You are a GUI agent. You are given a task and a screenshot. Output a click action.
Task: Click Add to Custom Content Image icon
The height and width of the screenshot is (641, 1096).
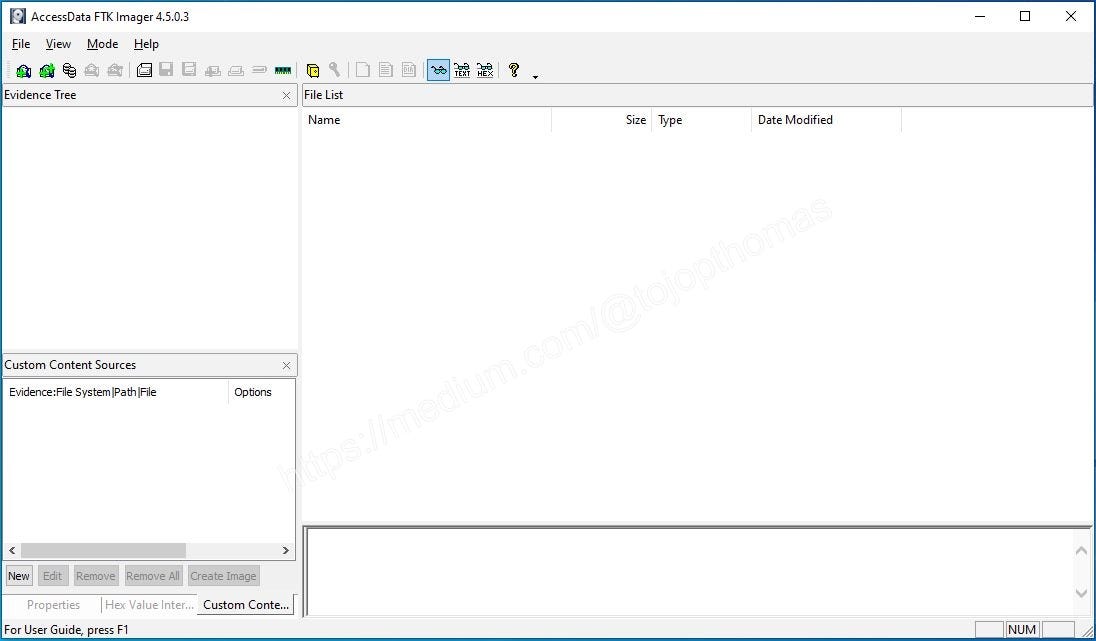212,70
